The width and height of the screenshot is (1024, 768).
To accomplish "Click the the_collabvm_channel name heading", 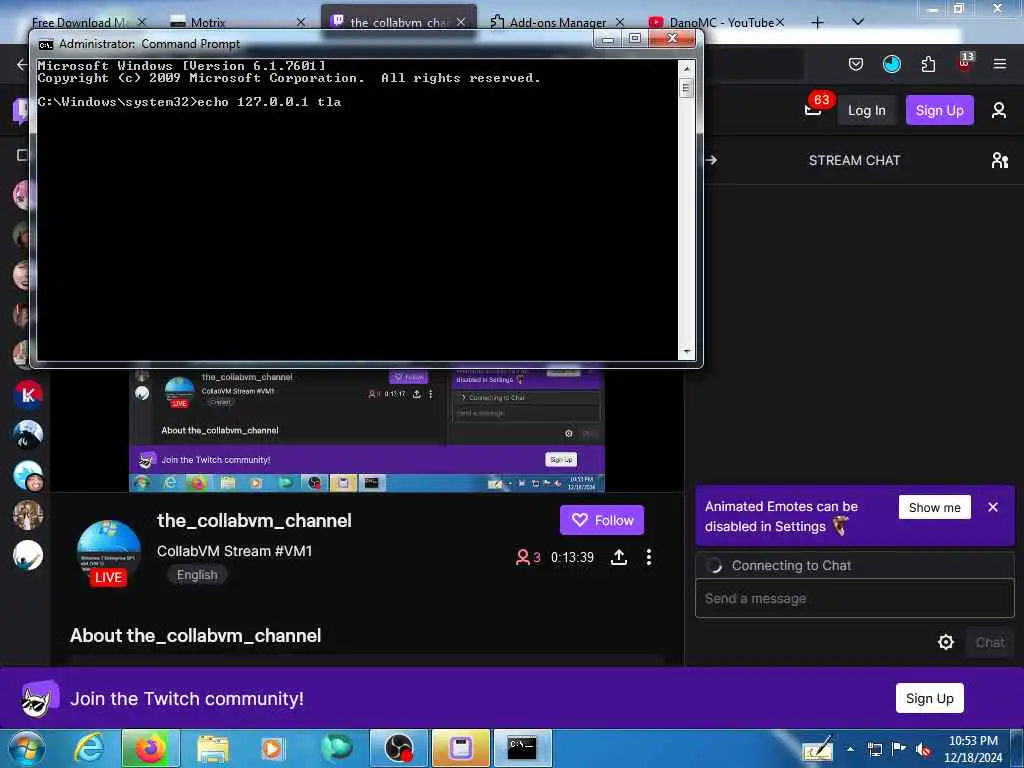I will [x=254, y=520].
